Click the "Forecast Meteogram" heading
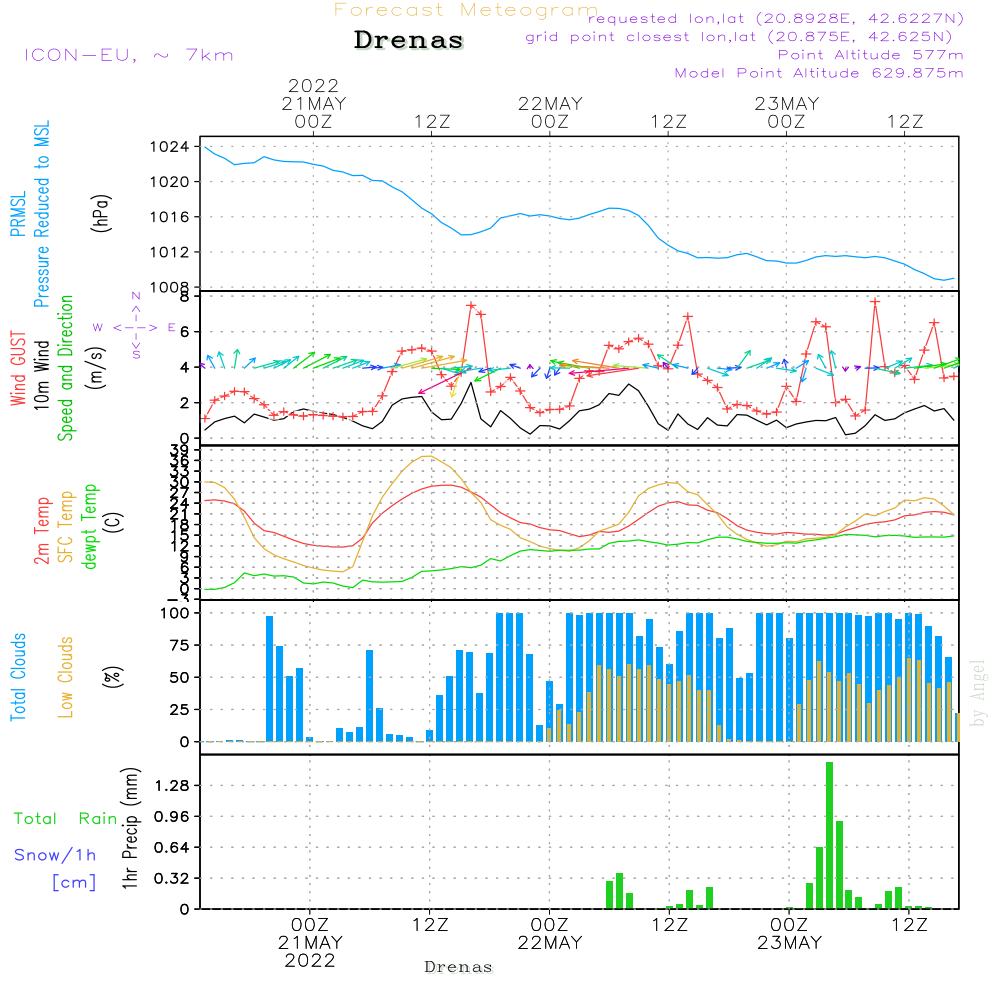This screenshot has width=1000, height=1000. [466, 10]
